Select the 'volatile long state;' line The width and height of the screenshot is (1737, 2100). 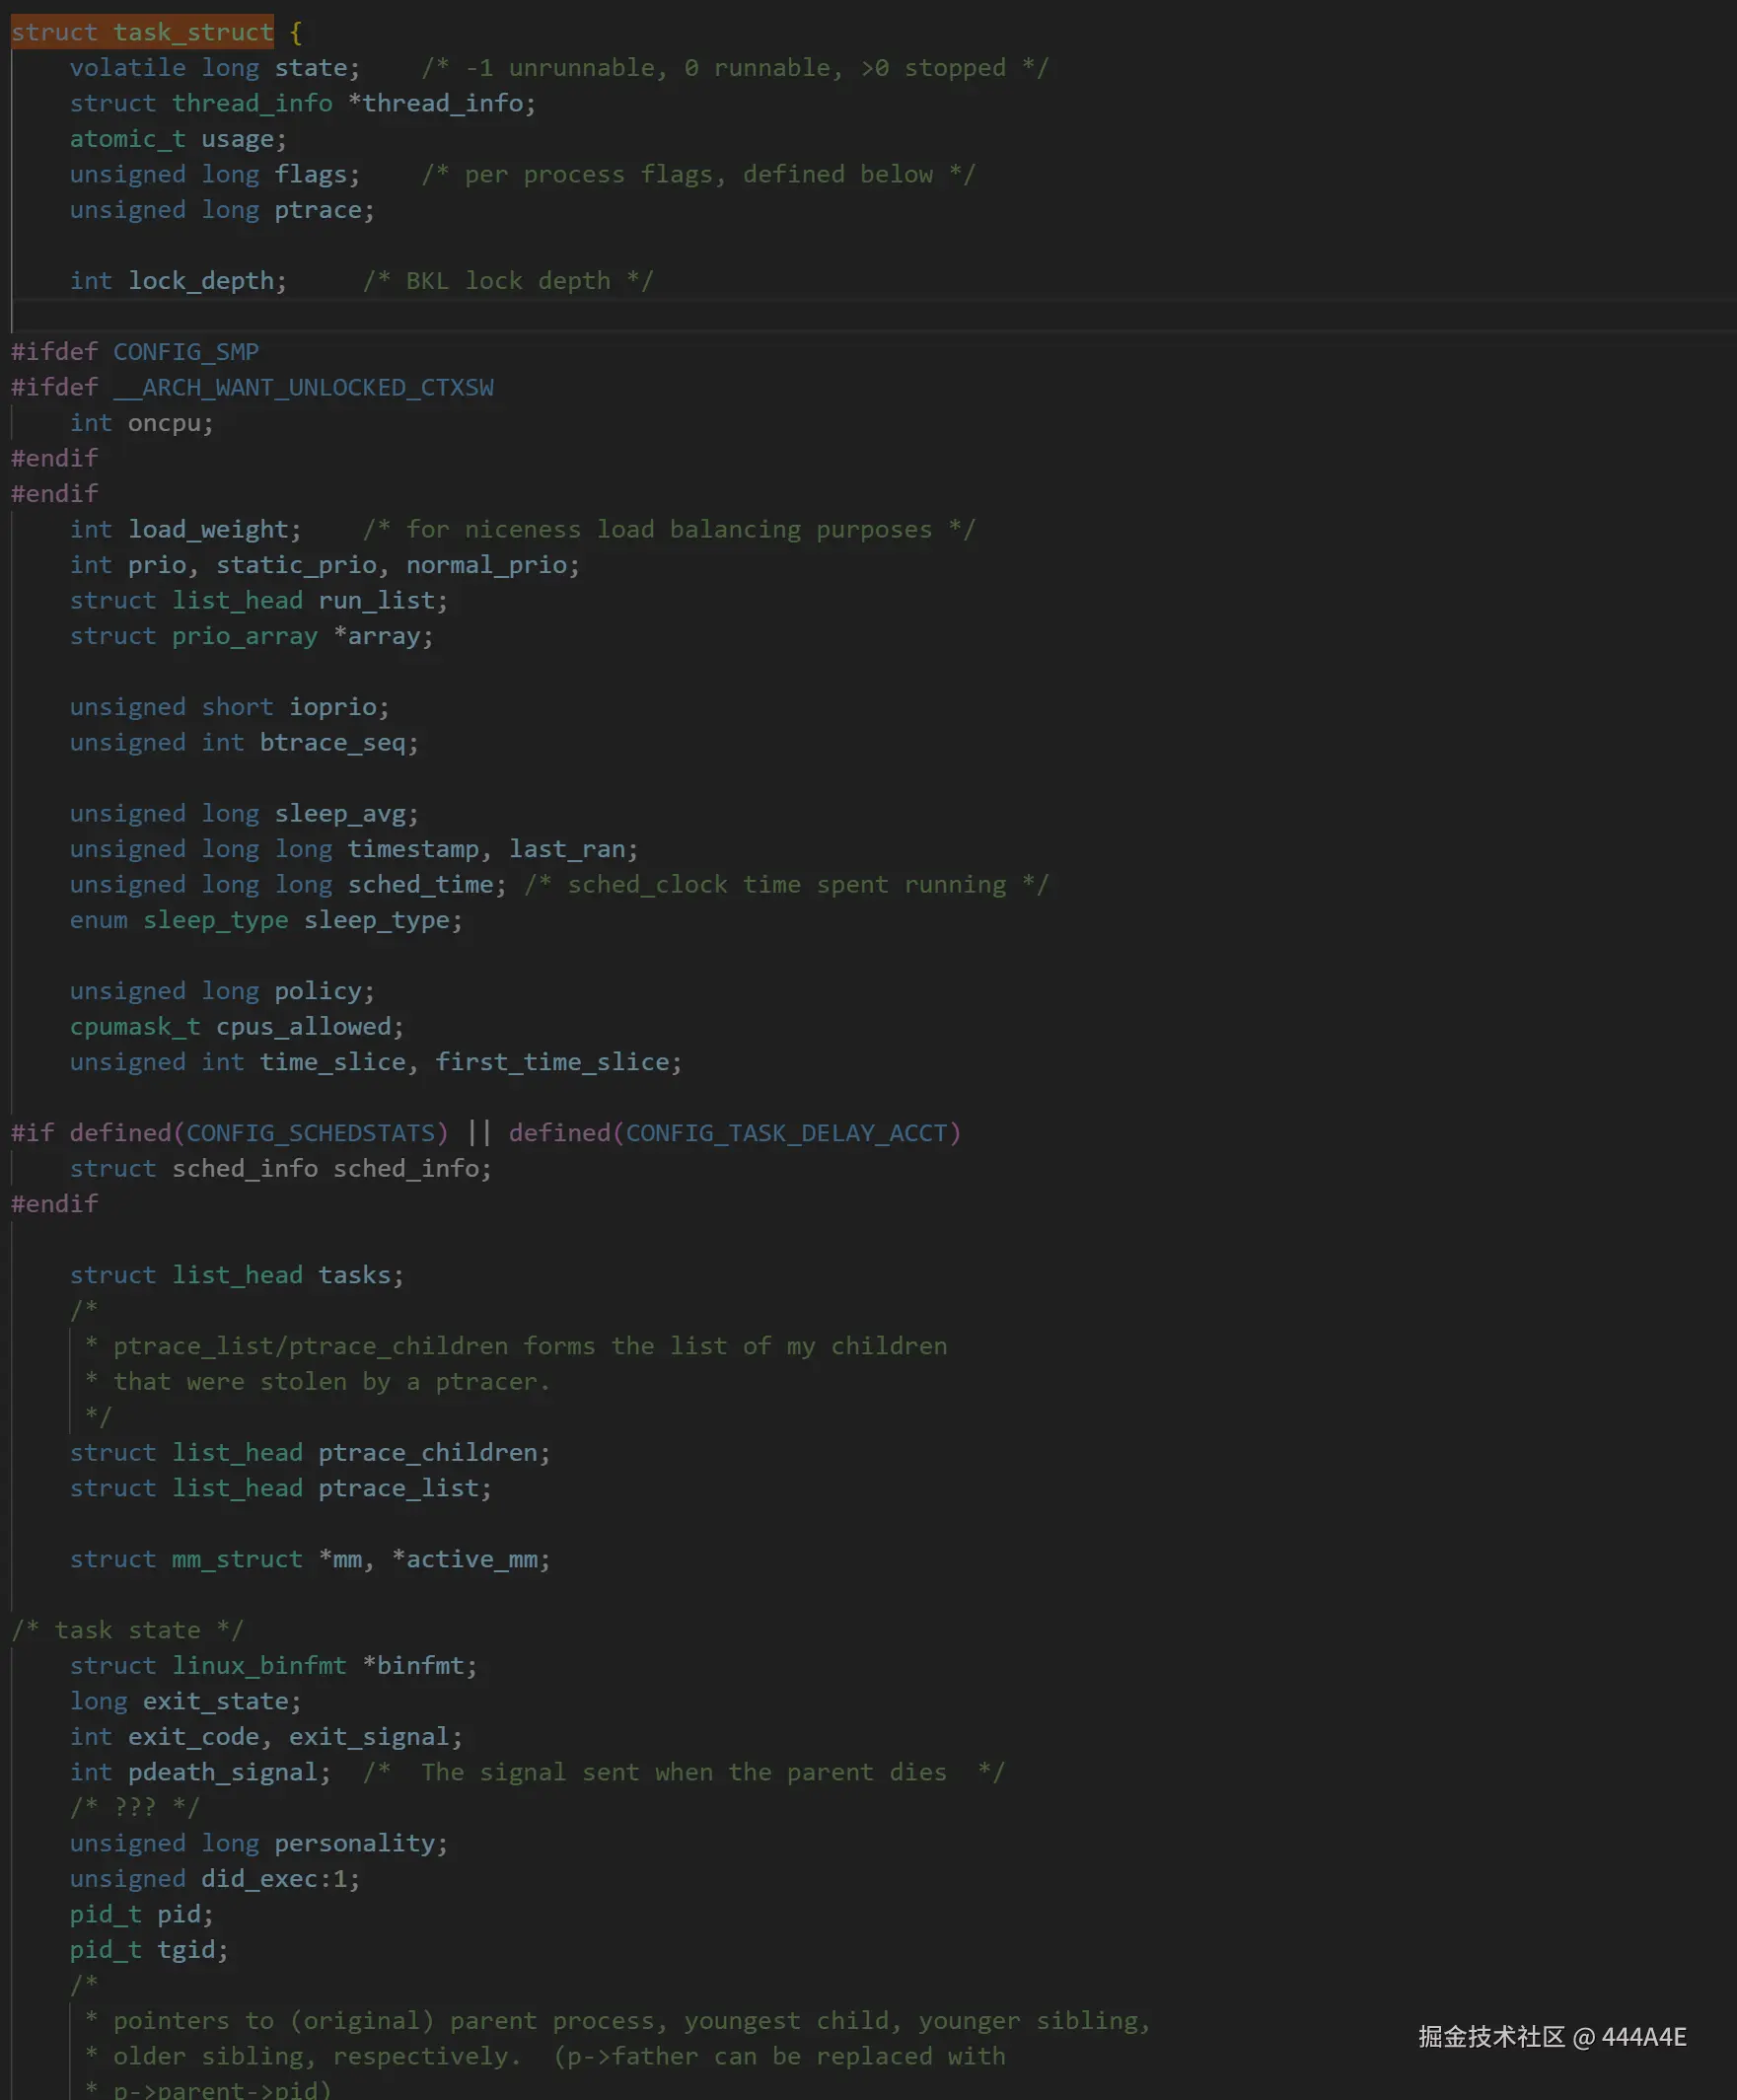click(x=215, y=68)
